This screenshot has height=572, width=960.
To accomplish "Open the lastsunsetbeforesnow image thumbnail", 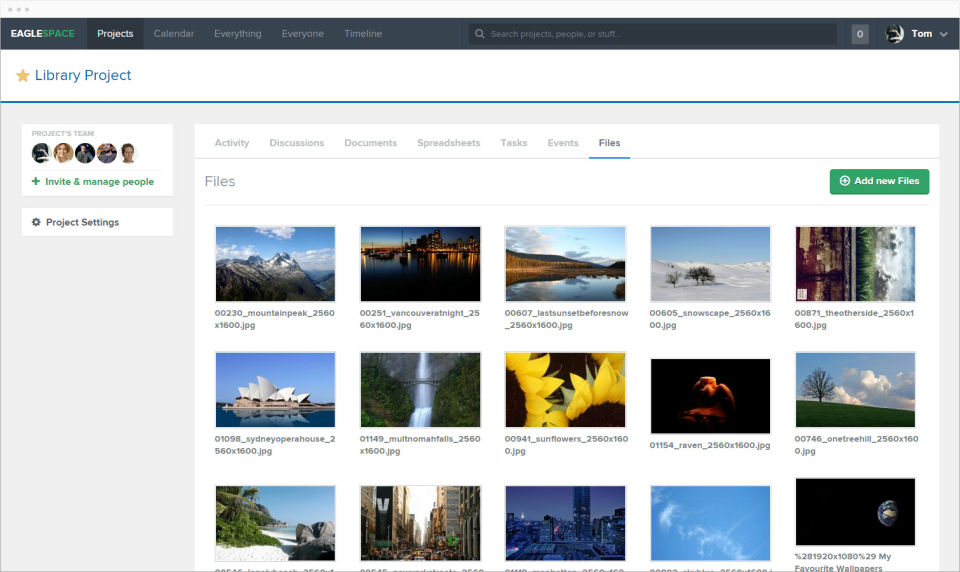I will 566,264.
